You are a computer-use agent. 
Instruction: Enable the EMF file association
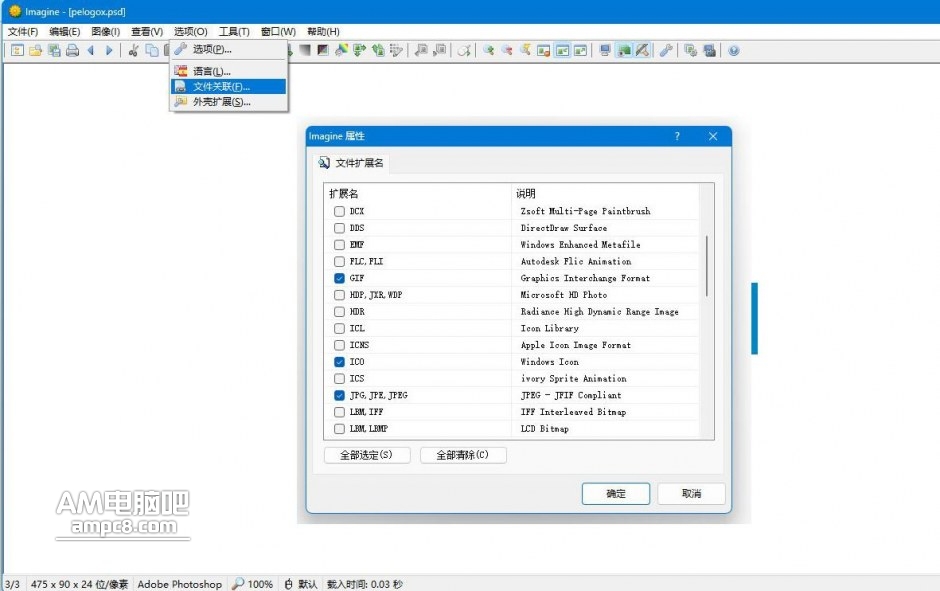point(339,245)
